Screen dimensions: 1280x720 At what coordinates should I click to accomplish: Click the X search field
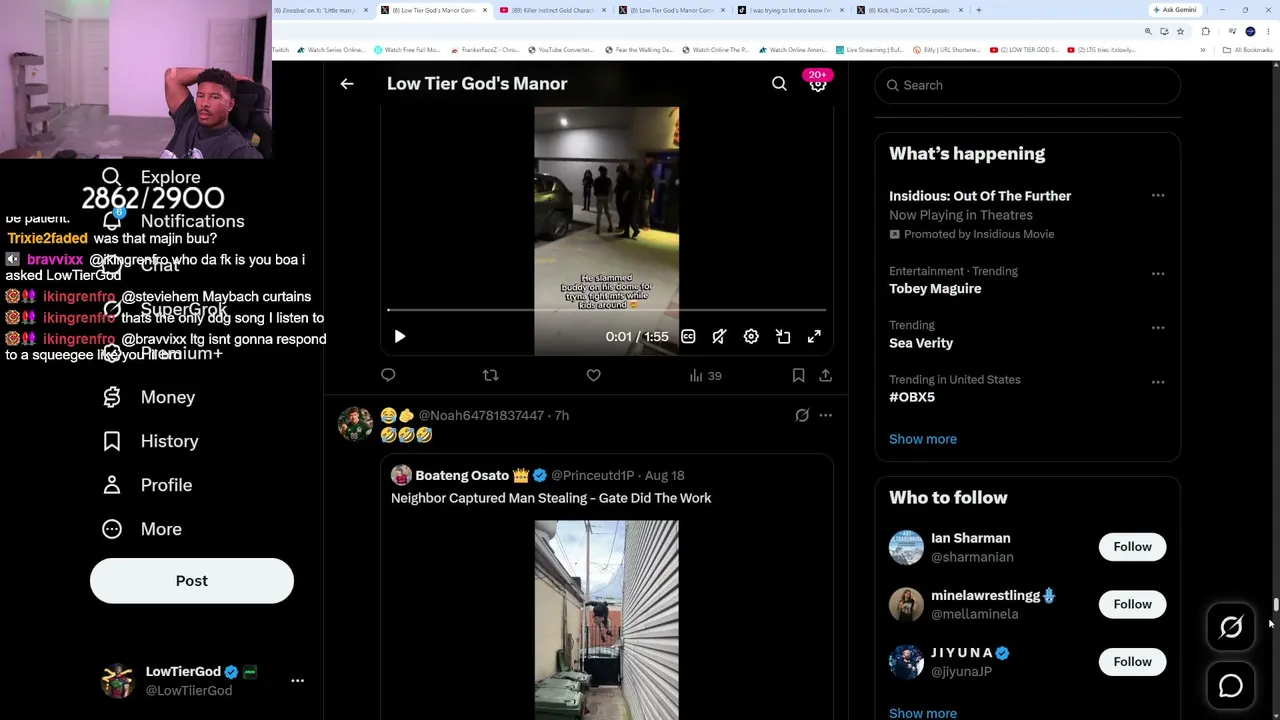(x=1028, y=85)
